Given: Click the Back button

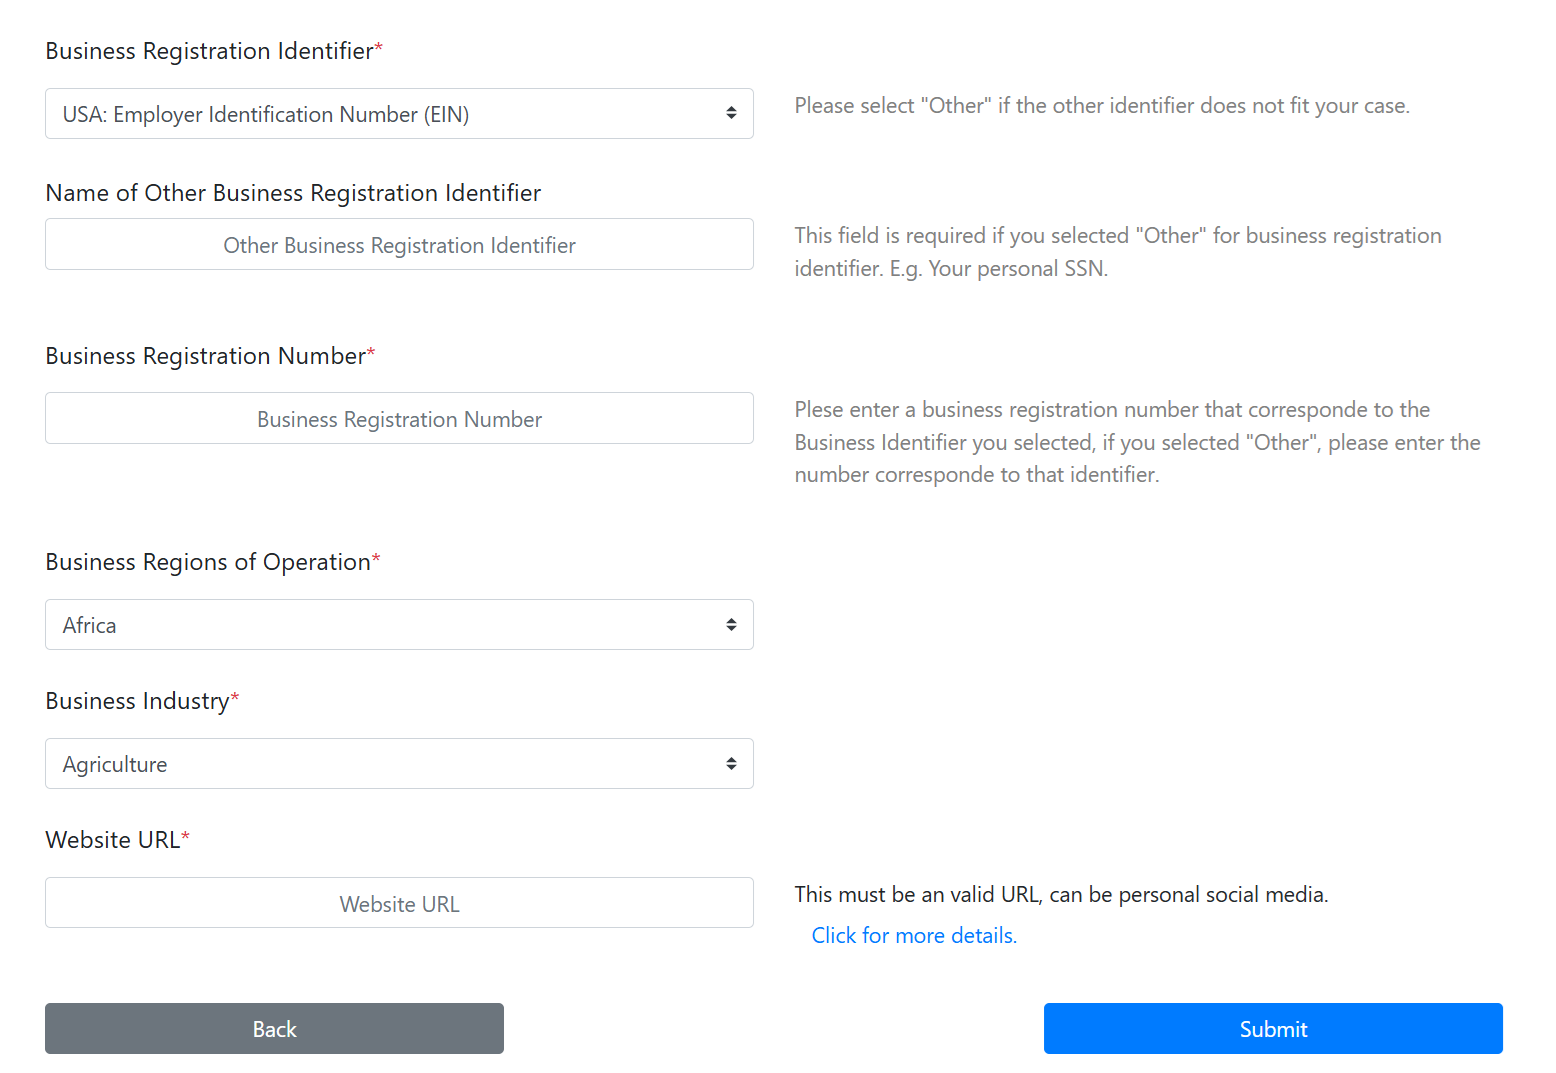Looking at the screenshot, I should [x=274, y=1029].
